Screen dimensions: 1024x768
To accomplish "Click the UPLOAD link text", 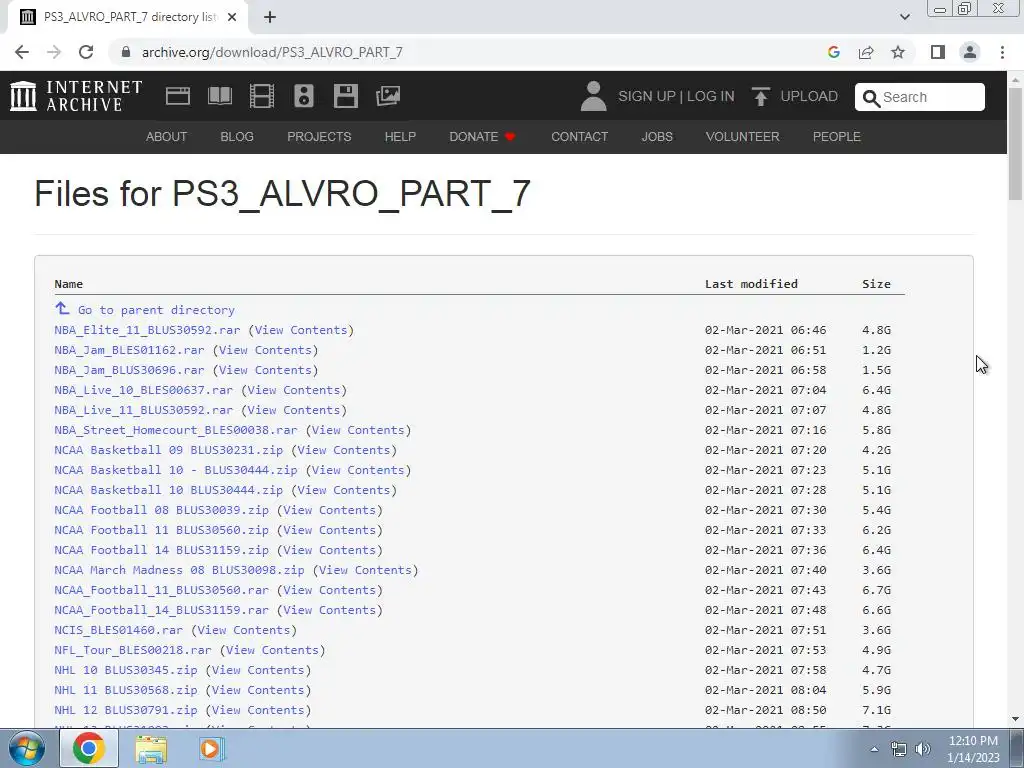I will (809, 97).
